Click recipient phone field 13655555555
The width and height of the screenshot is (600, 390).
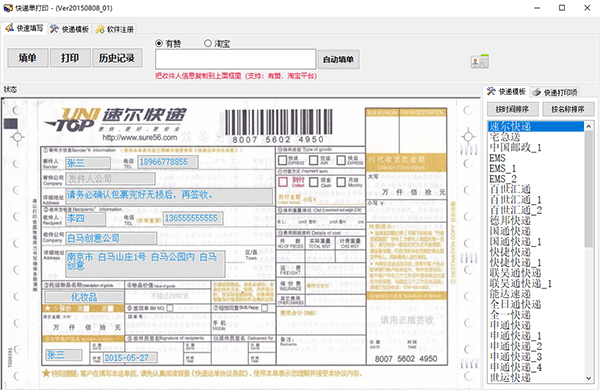click(193, 218)
